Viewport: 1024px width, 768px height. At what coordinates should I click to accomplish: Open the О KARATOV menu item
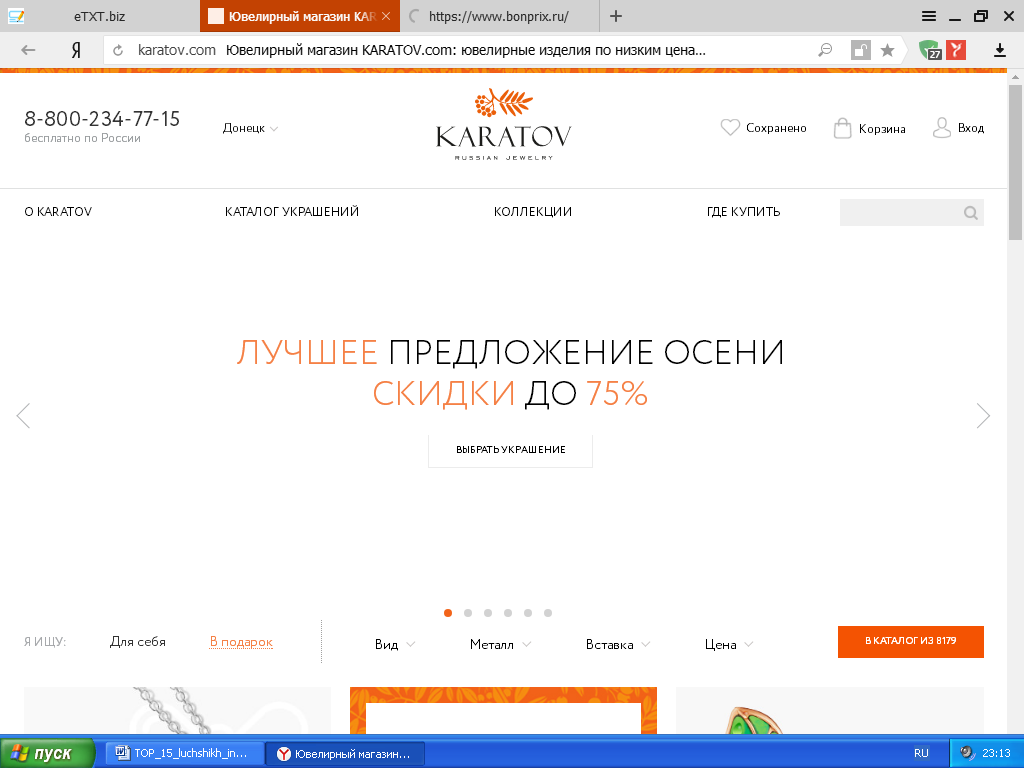58,212
